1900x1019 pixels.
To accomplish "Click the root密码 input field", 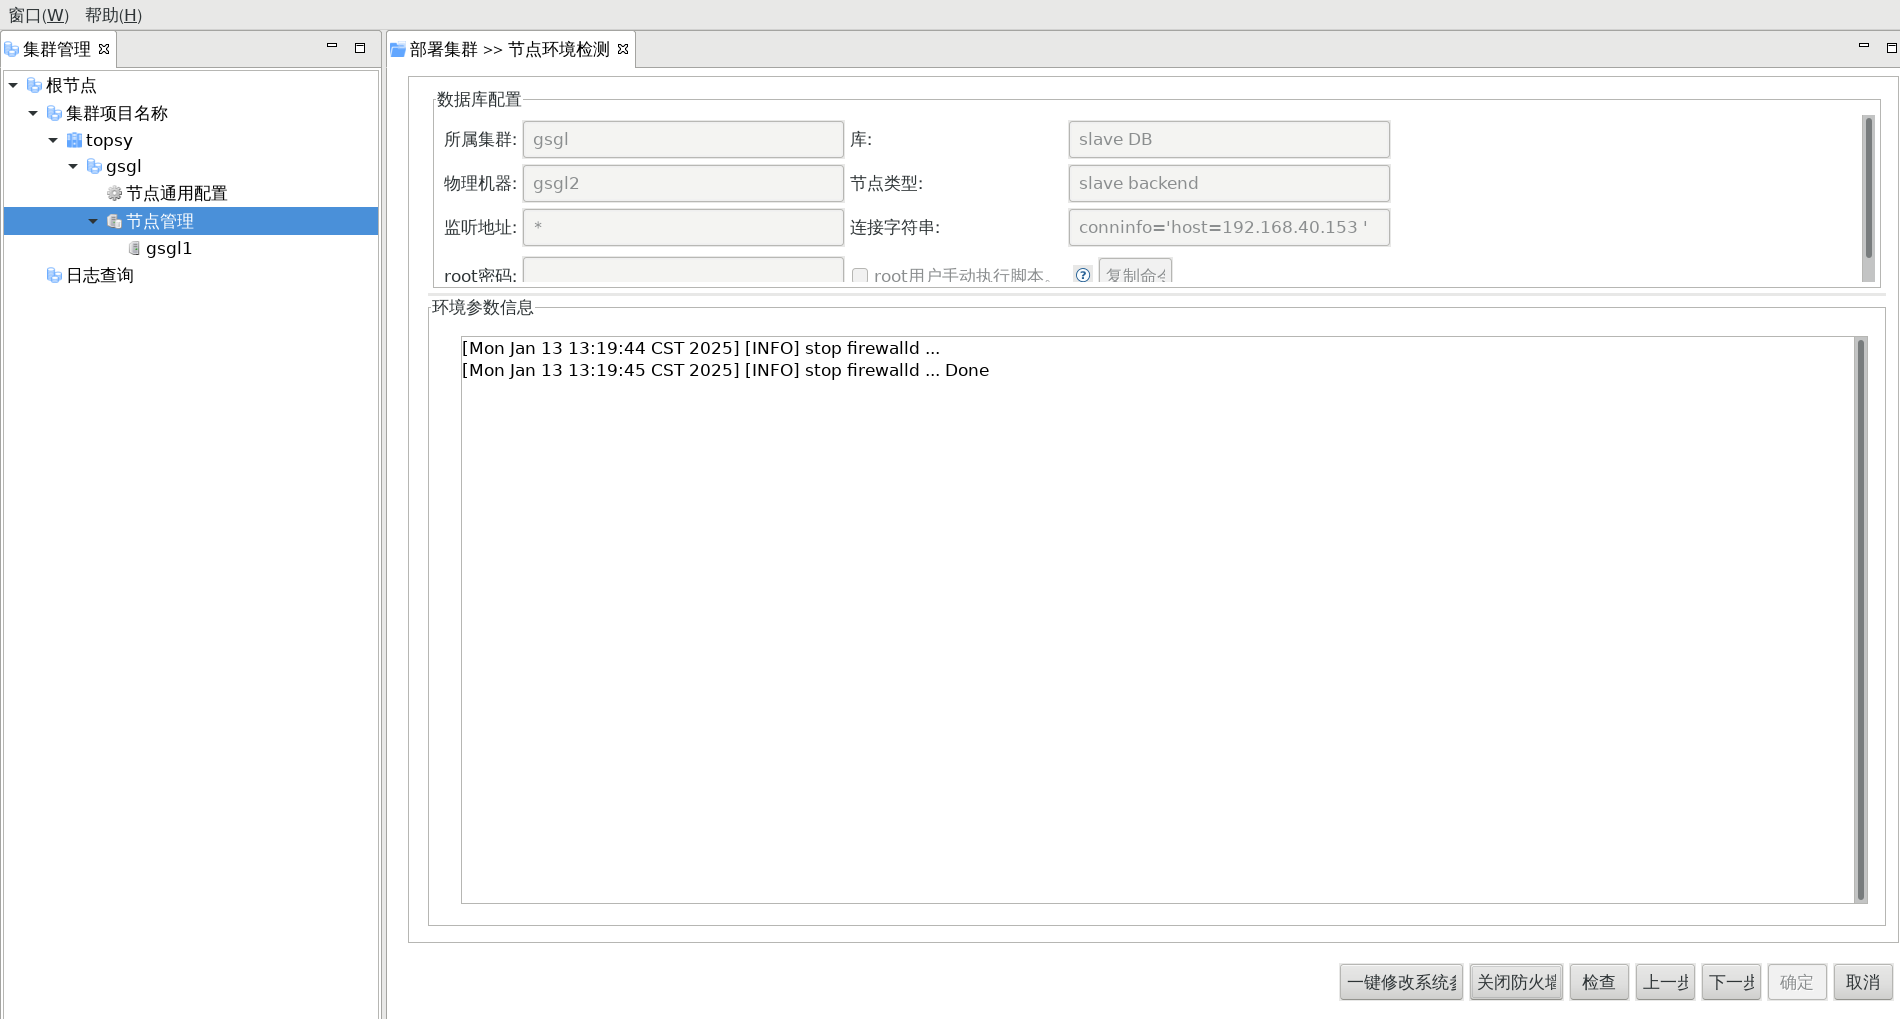I will (683, 271).
